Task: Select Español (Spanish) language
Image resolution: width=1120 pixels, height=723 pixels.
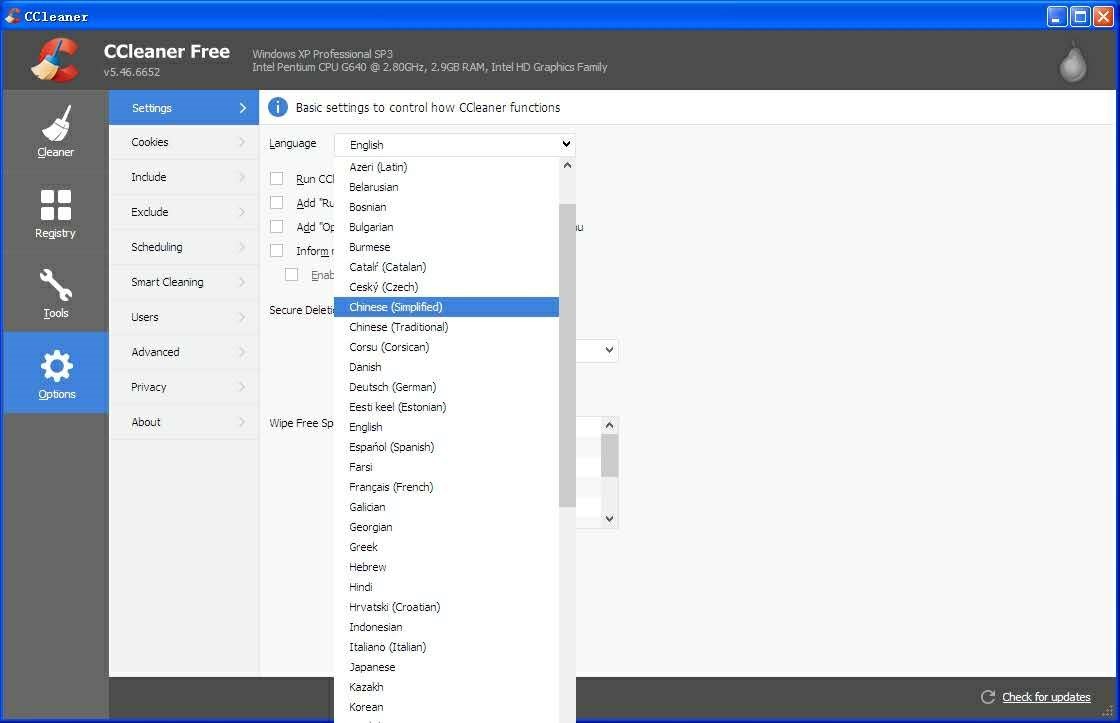Action: pyautogui.click(x=446, y=447)
